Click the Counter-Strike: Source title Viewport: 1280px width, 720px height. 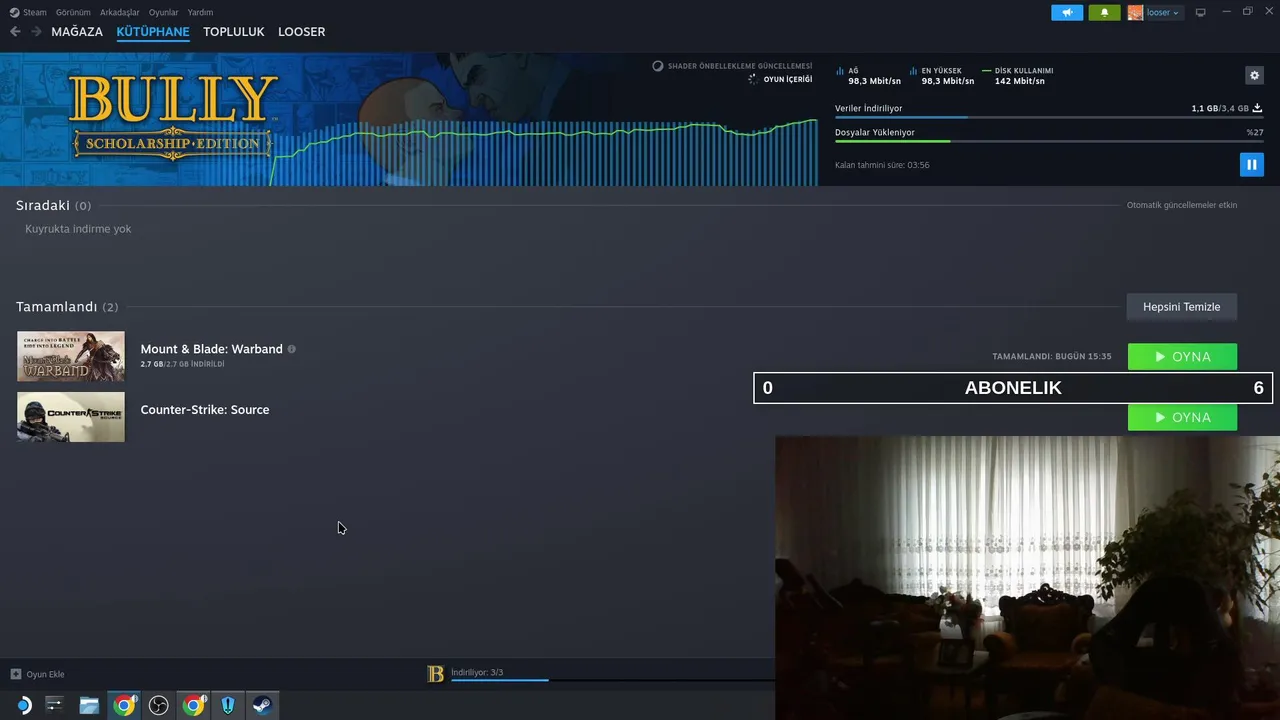tap(205, 409)
